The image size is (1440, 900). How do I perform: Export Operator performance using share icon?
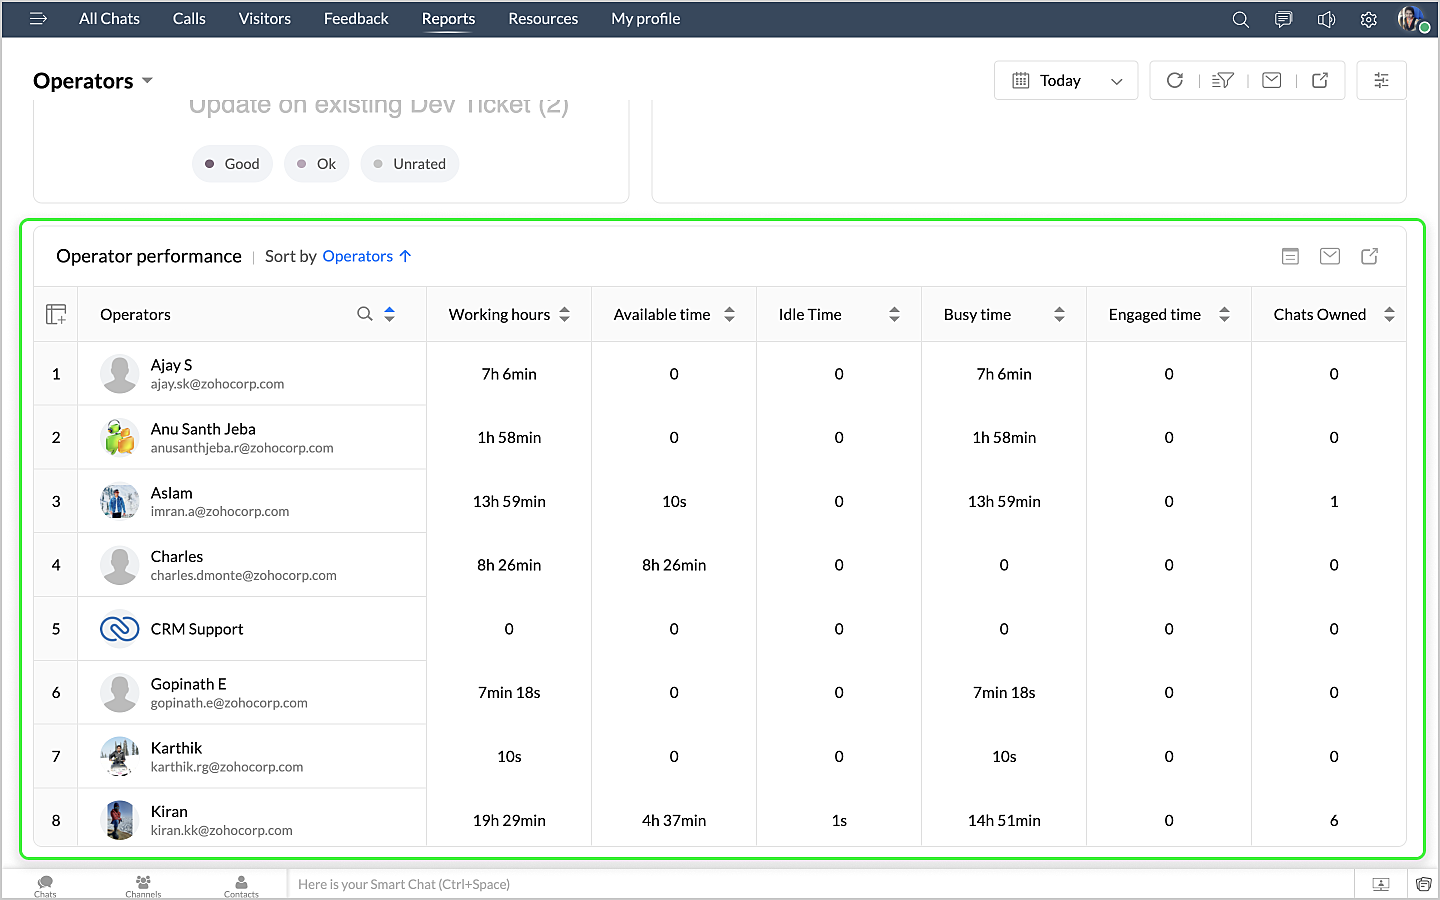pos(1369,256)
